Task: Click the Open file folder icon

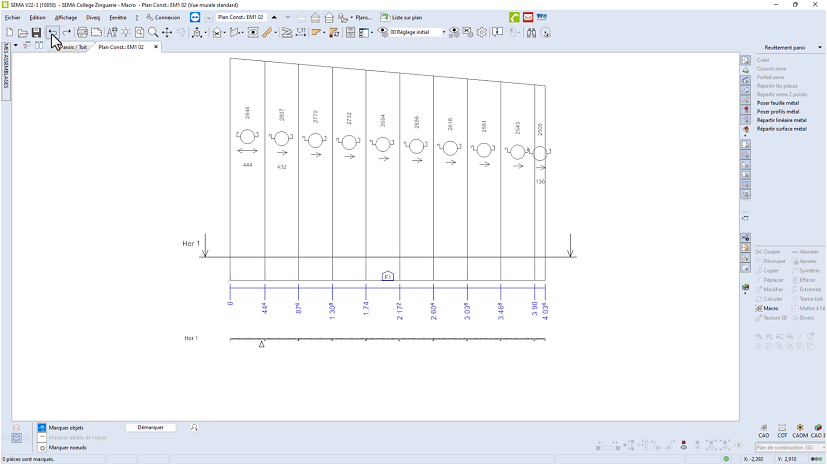Action: point(22,33)
